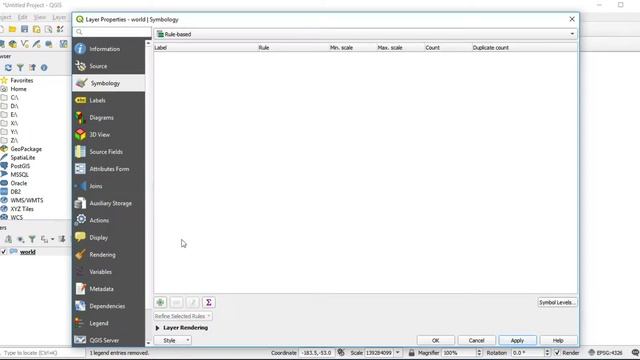Click the Joins icon

point(81,186)
